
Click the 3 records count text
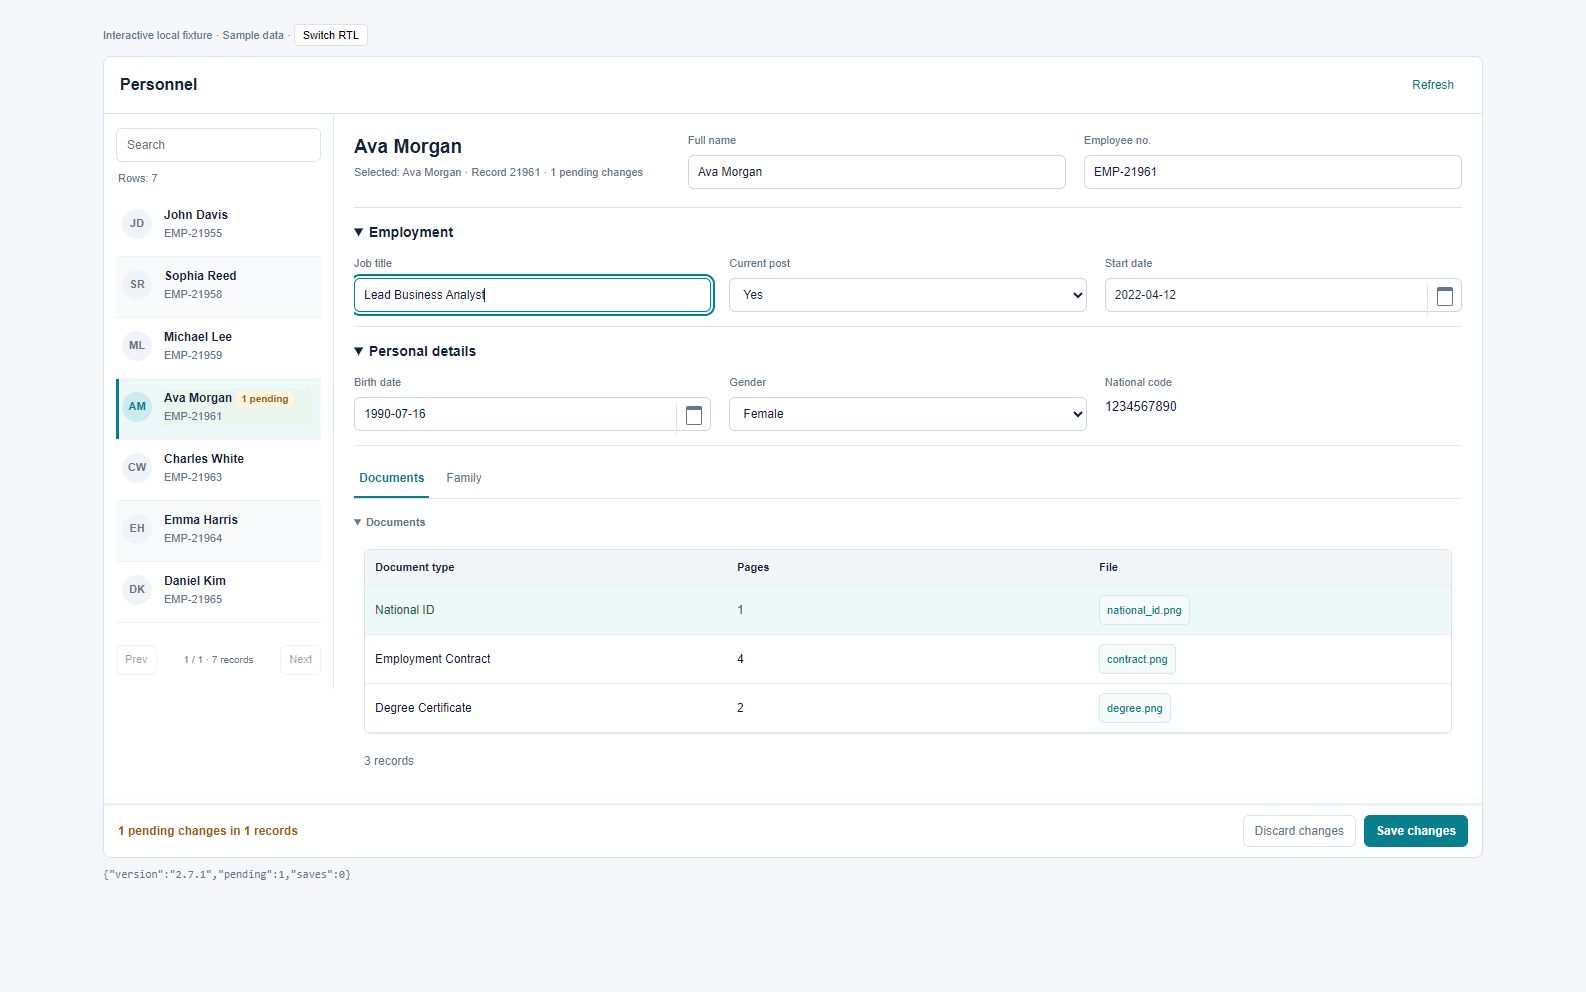[388, 761]
